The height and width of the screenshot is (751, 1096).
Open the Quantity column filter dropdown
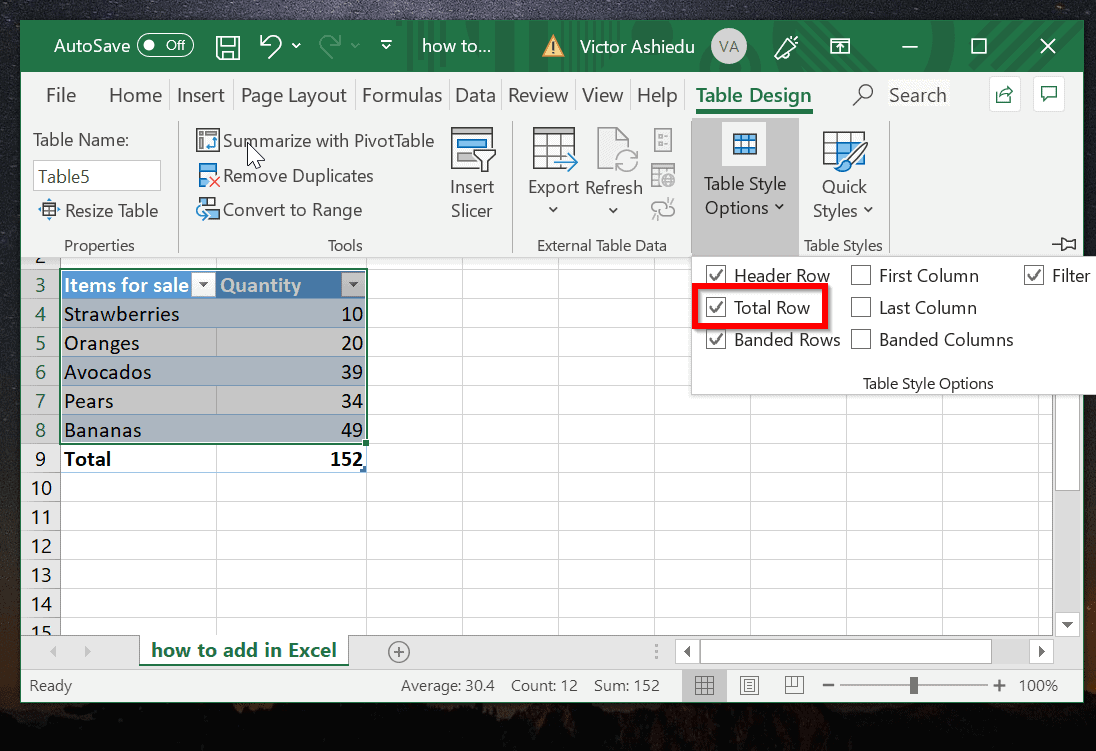tap(353, 285)
